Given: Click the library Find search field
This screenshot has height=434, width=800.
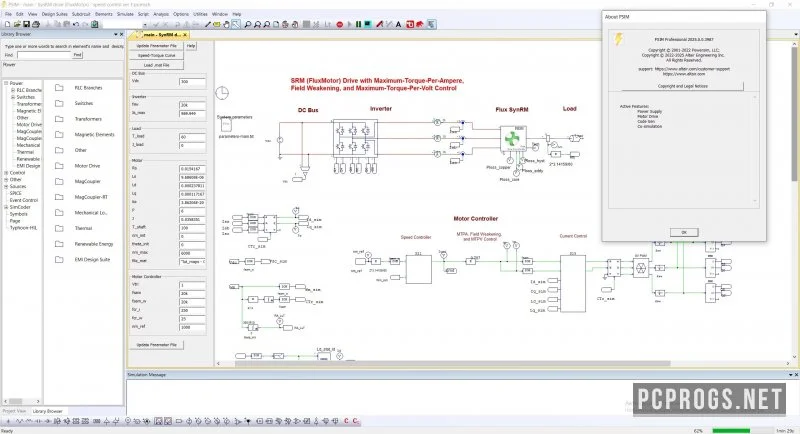Looking at the screenshot, I should 44,55.
